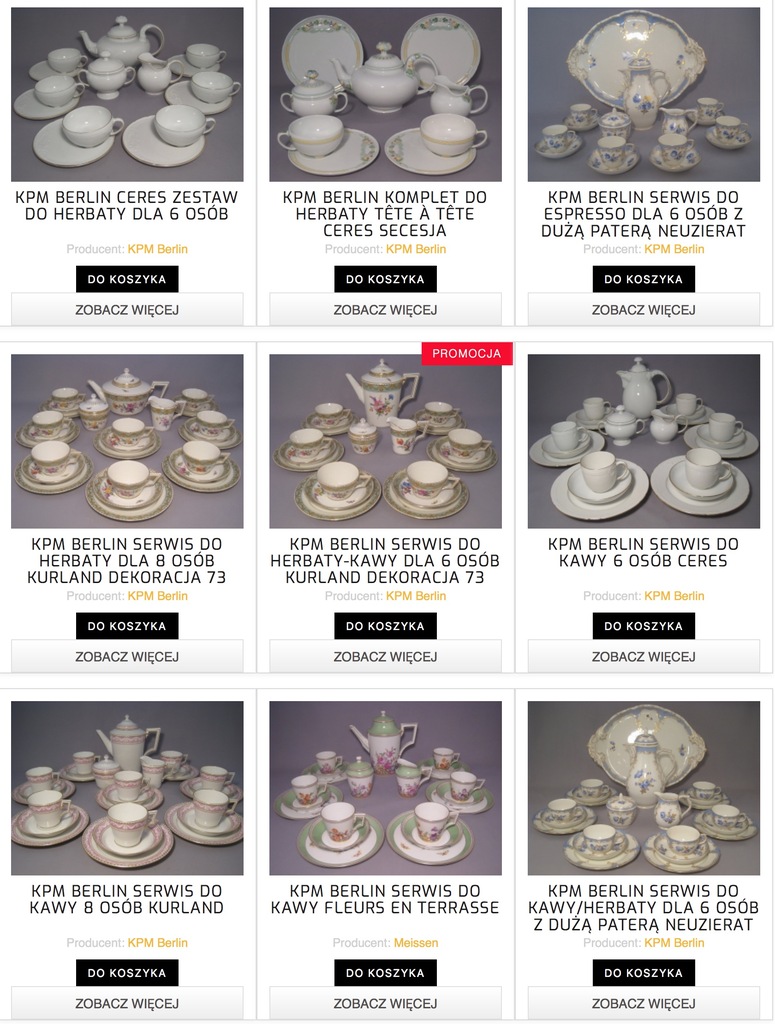The image size is (775, 1024).
Task: Open the Fleurs en Terrasse coffee set photo
Action: (385, 788)
